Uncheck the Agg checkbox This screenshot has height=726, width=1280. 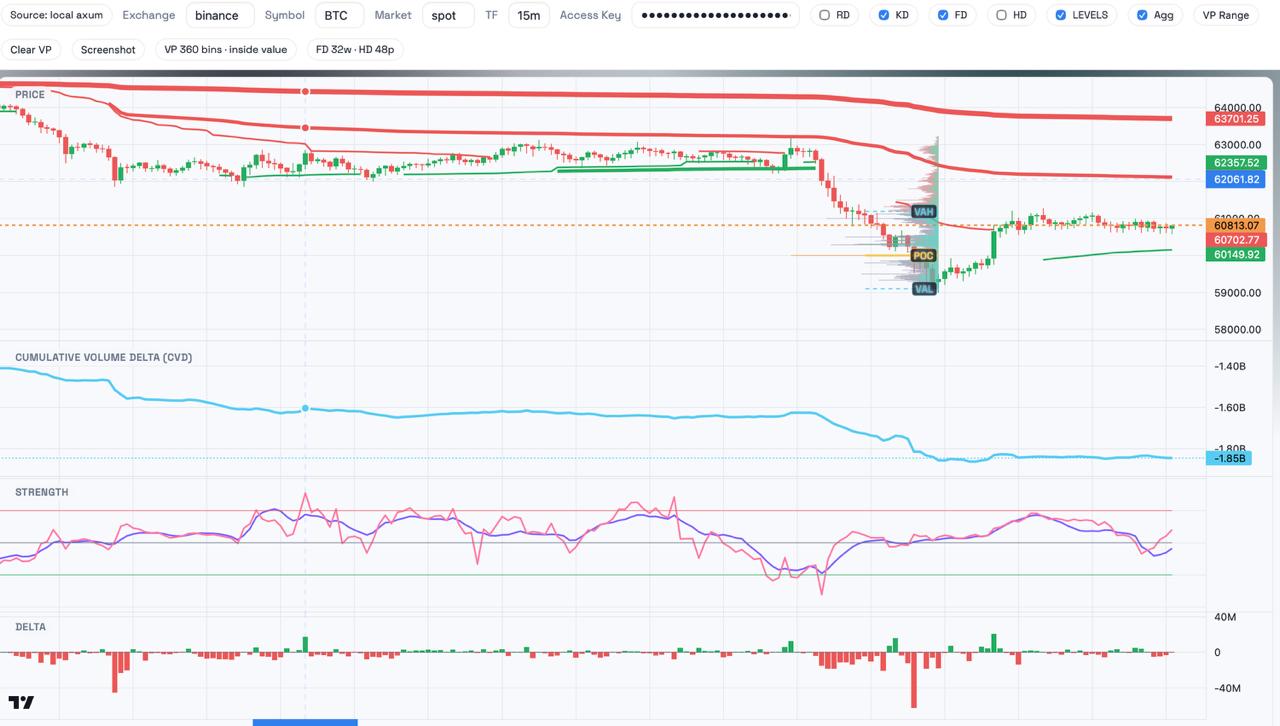pos(1142,15)
